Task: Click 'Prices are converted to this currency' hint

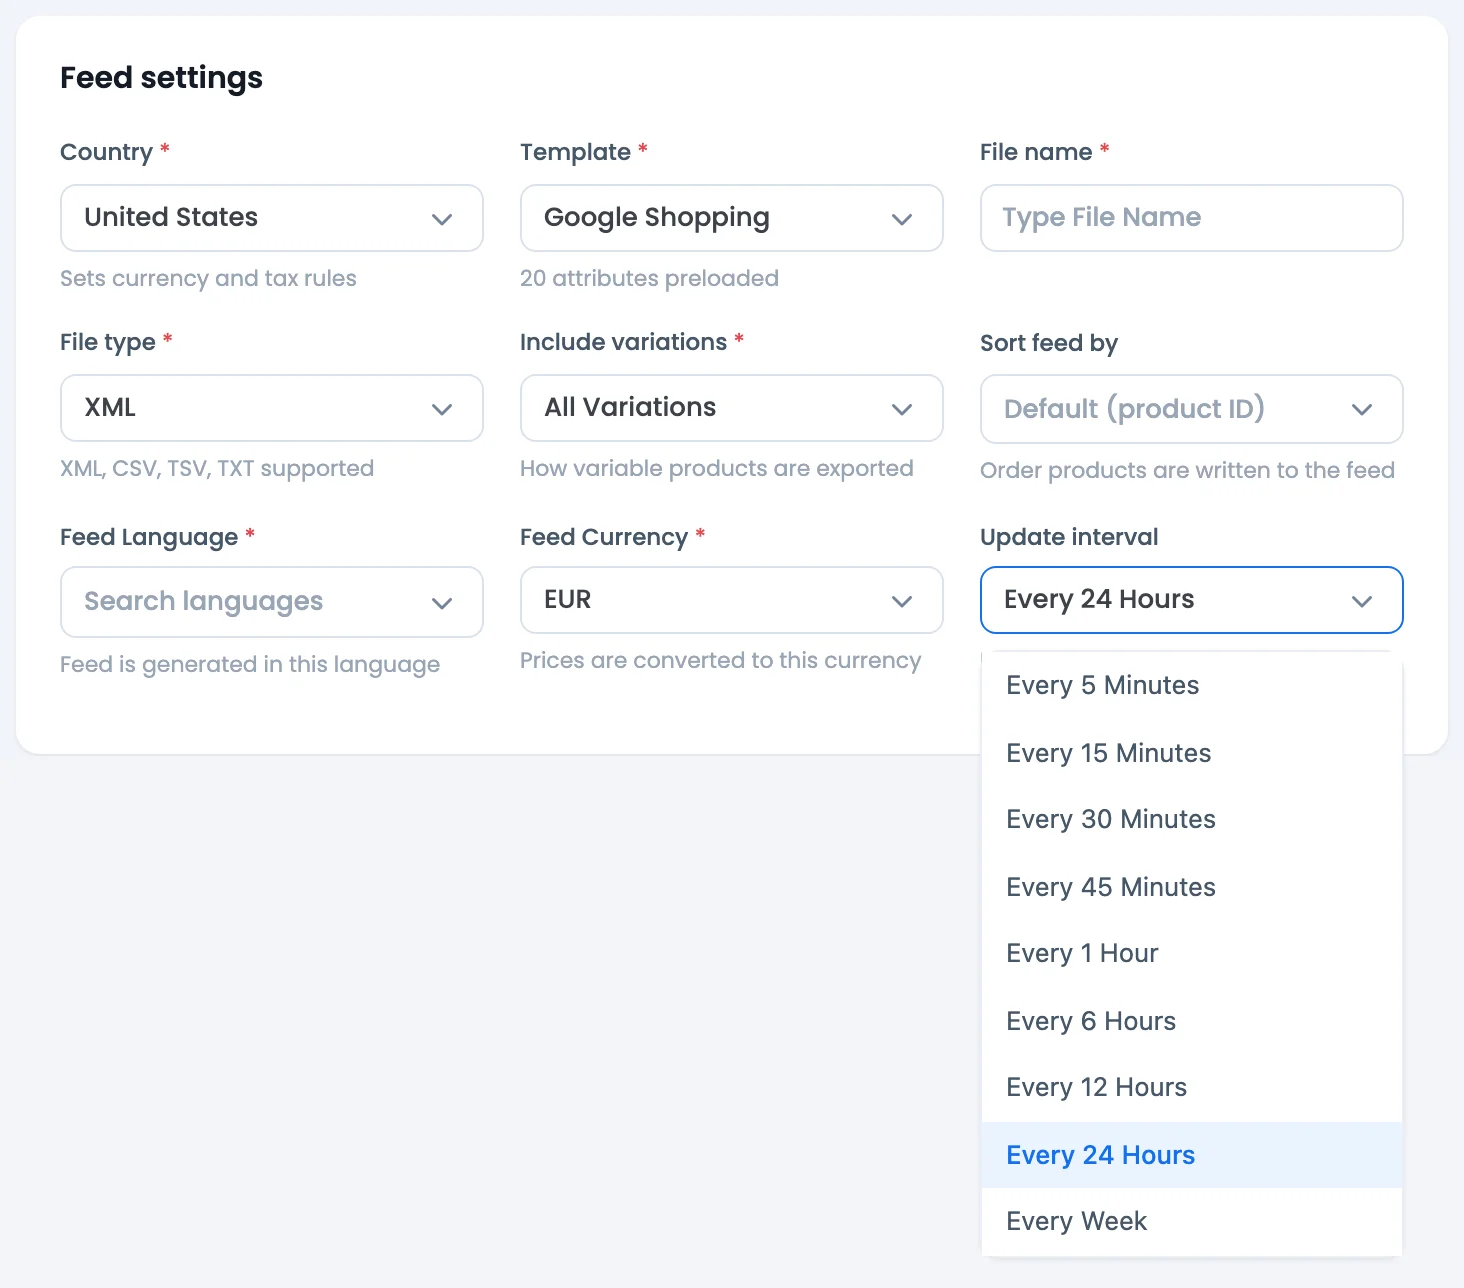Action: coord(720,660)
